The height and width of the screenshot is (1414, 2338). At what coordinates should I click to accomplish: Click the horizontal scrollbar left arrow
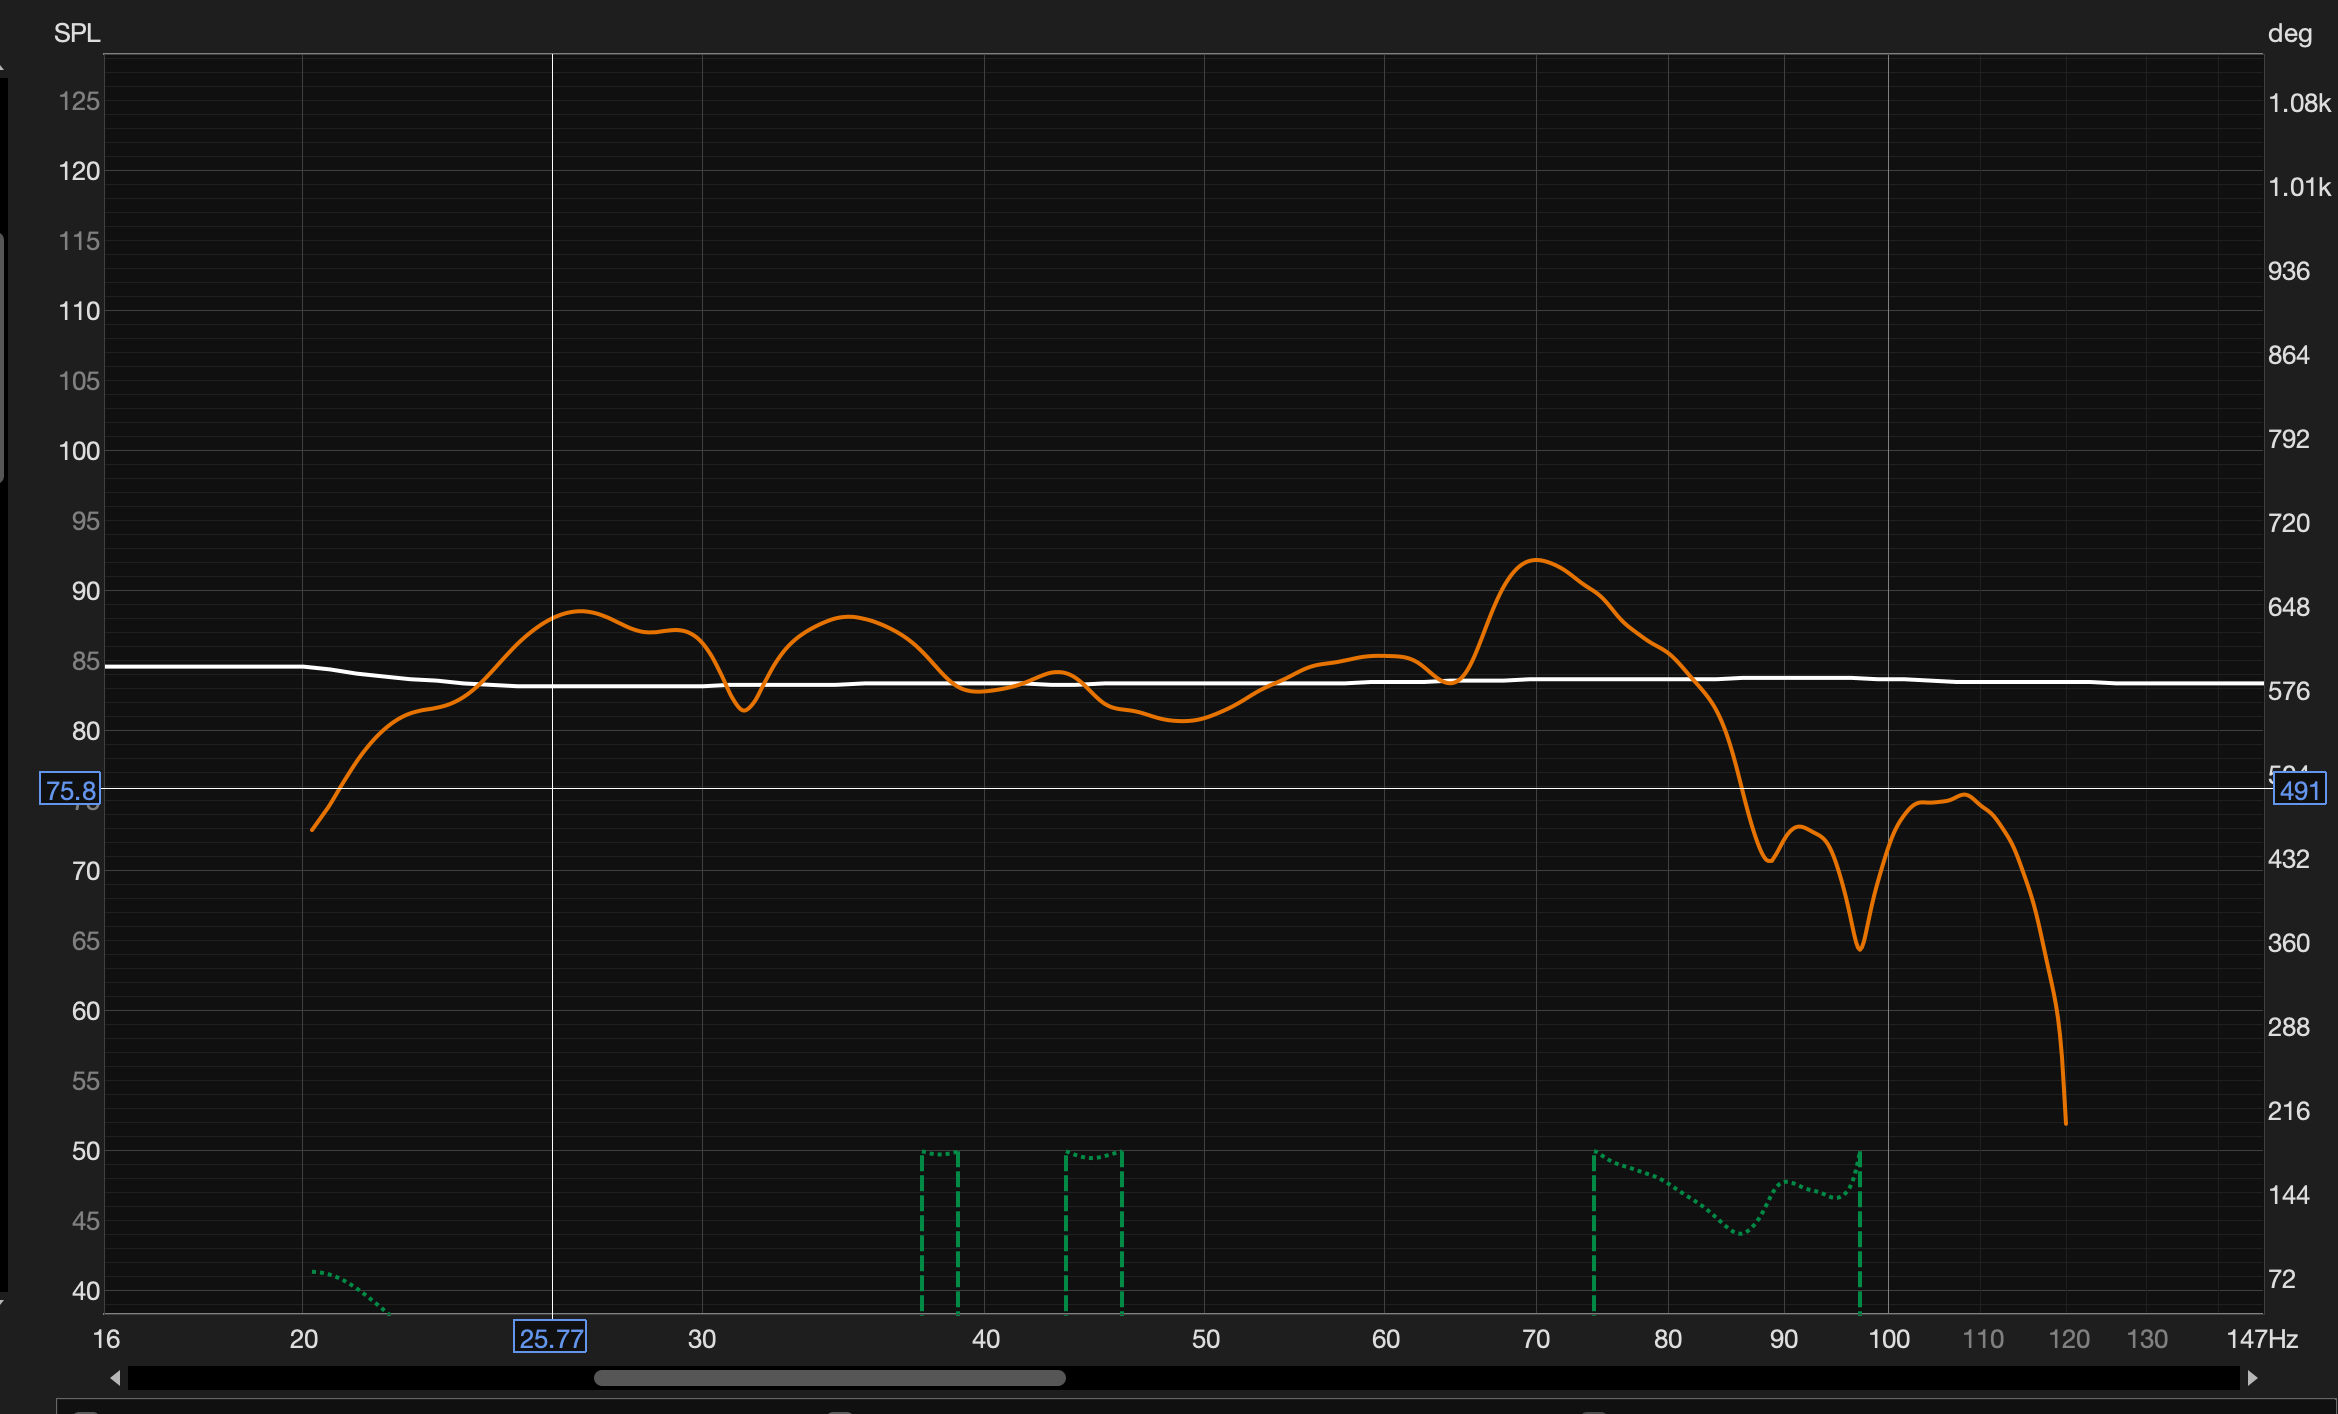(116, 1378)
